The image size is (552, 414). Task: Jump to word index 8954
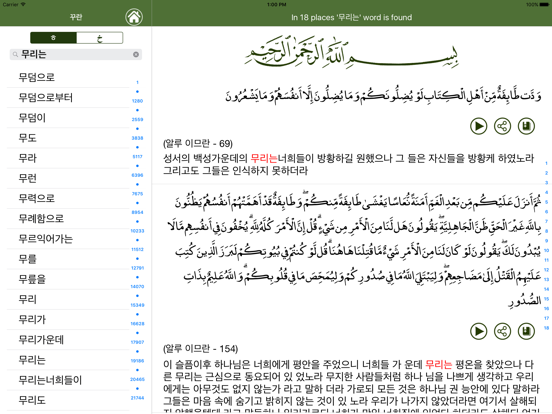pyautogui.click(x=137, y=212)
